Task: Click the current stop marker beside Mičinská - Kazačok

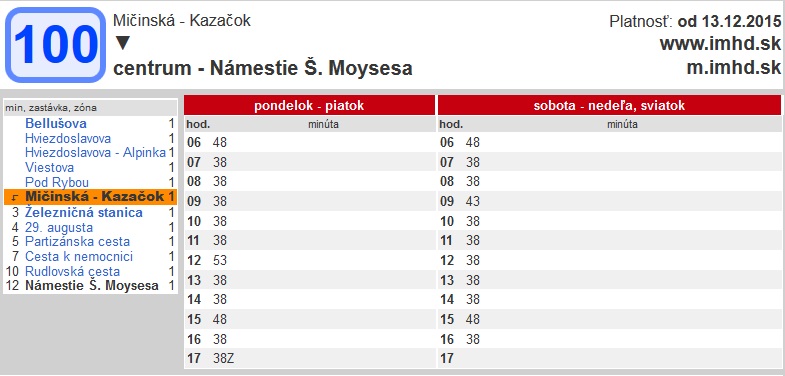Action: point(14,198)
